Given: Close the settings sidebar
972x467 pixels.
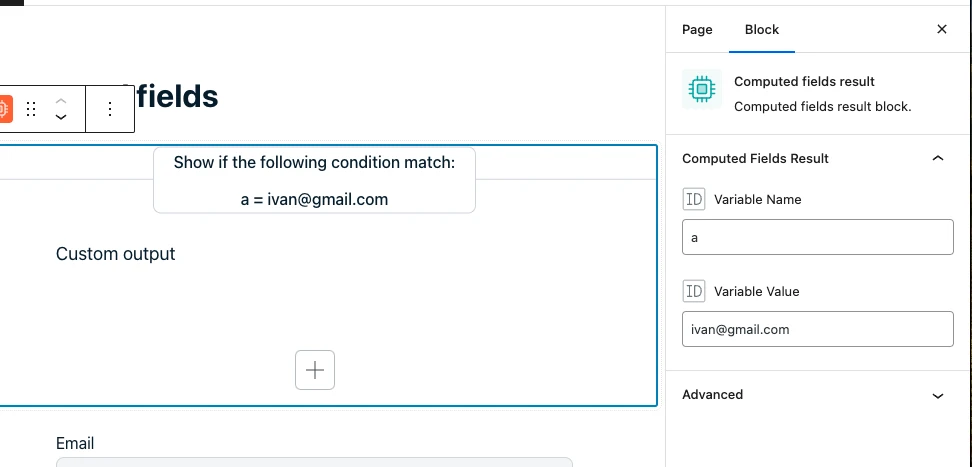Looking at the screenshot, I should click(x=941, y=29).
